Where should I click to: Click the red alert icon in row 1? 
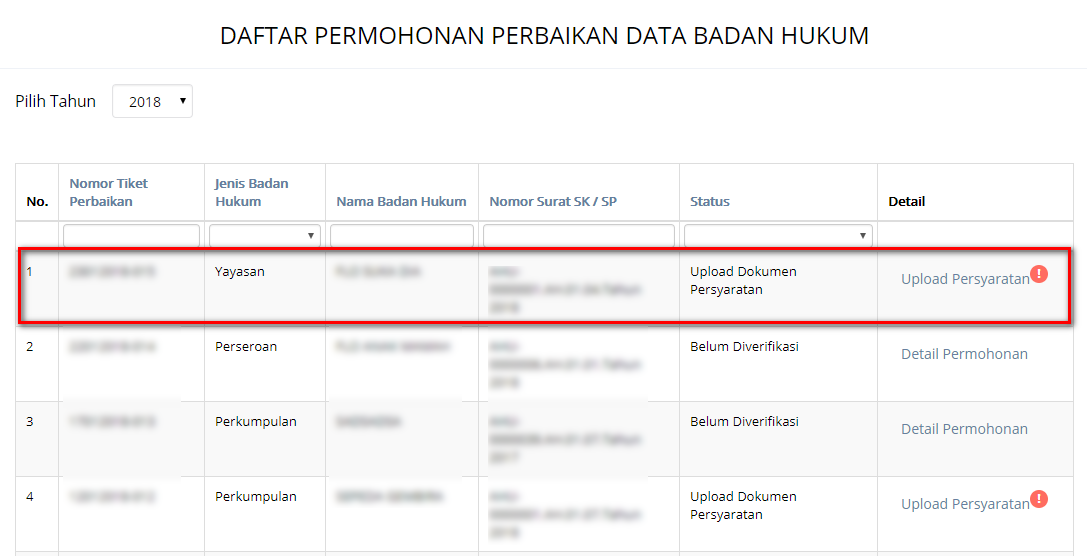pos(1039,274)
